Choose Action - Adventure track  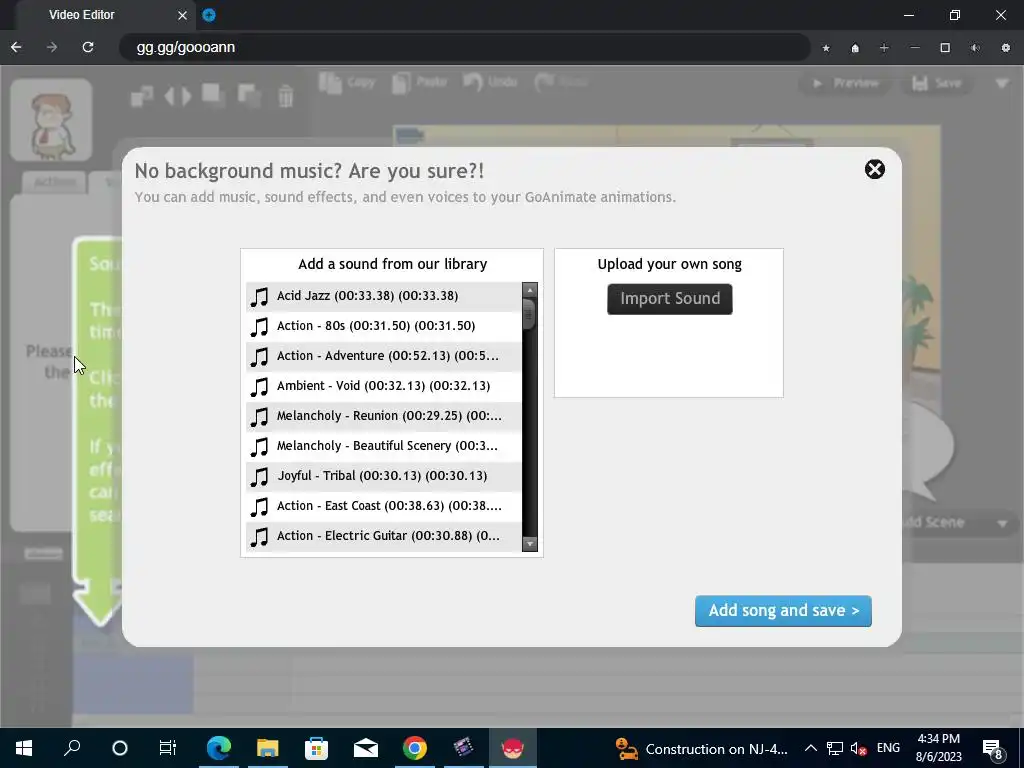pos(384,356)
